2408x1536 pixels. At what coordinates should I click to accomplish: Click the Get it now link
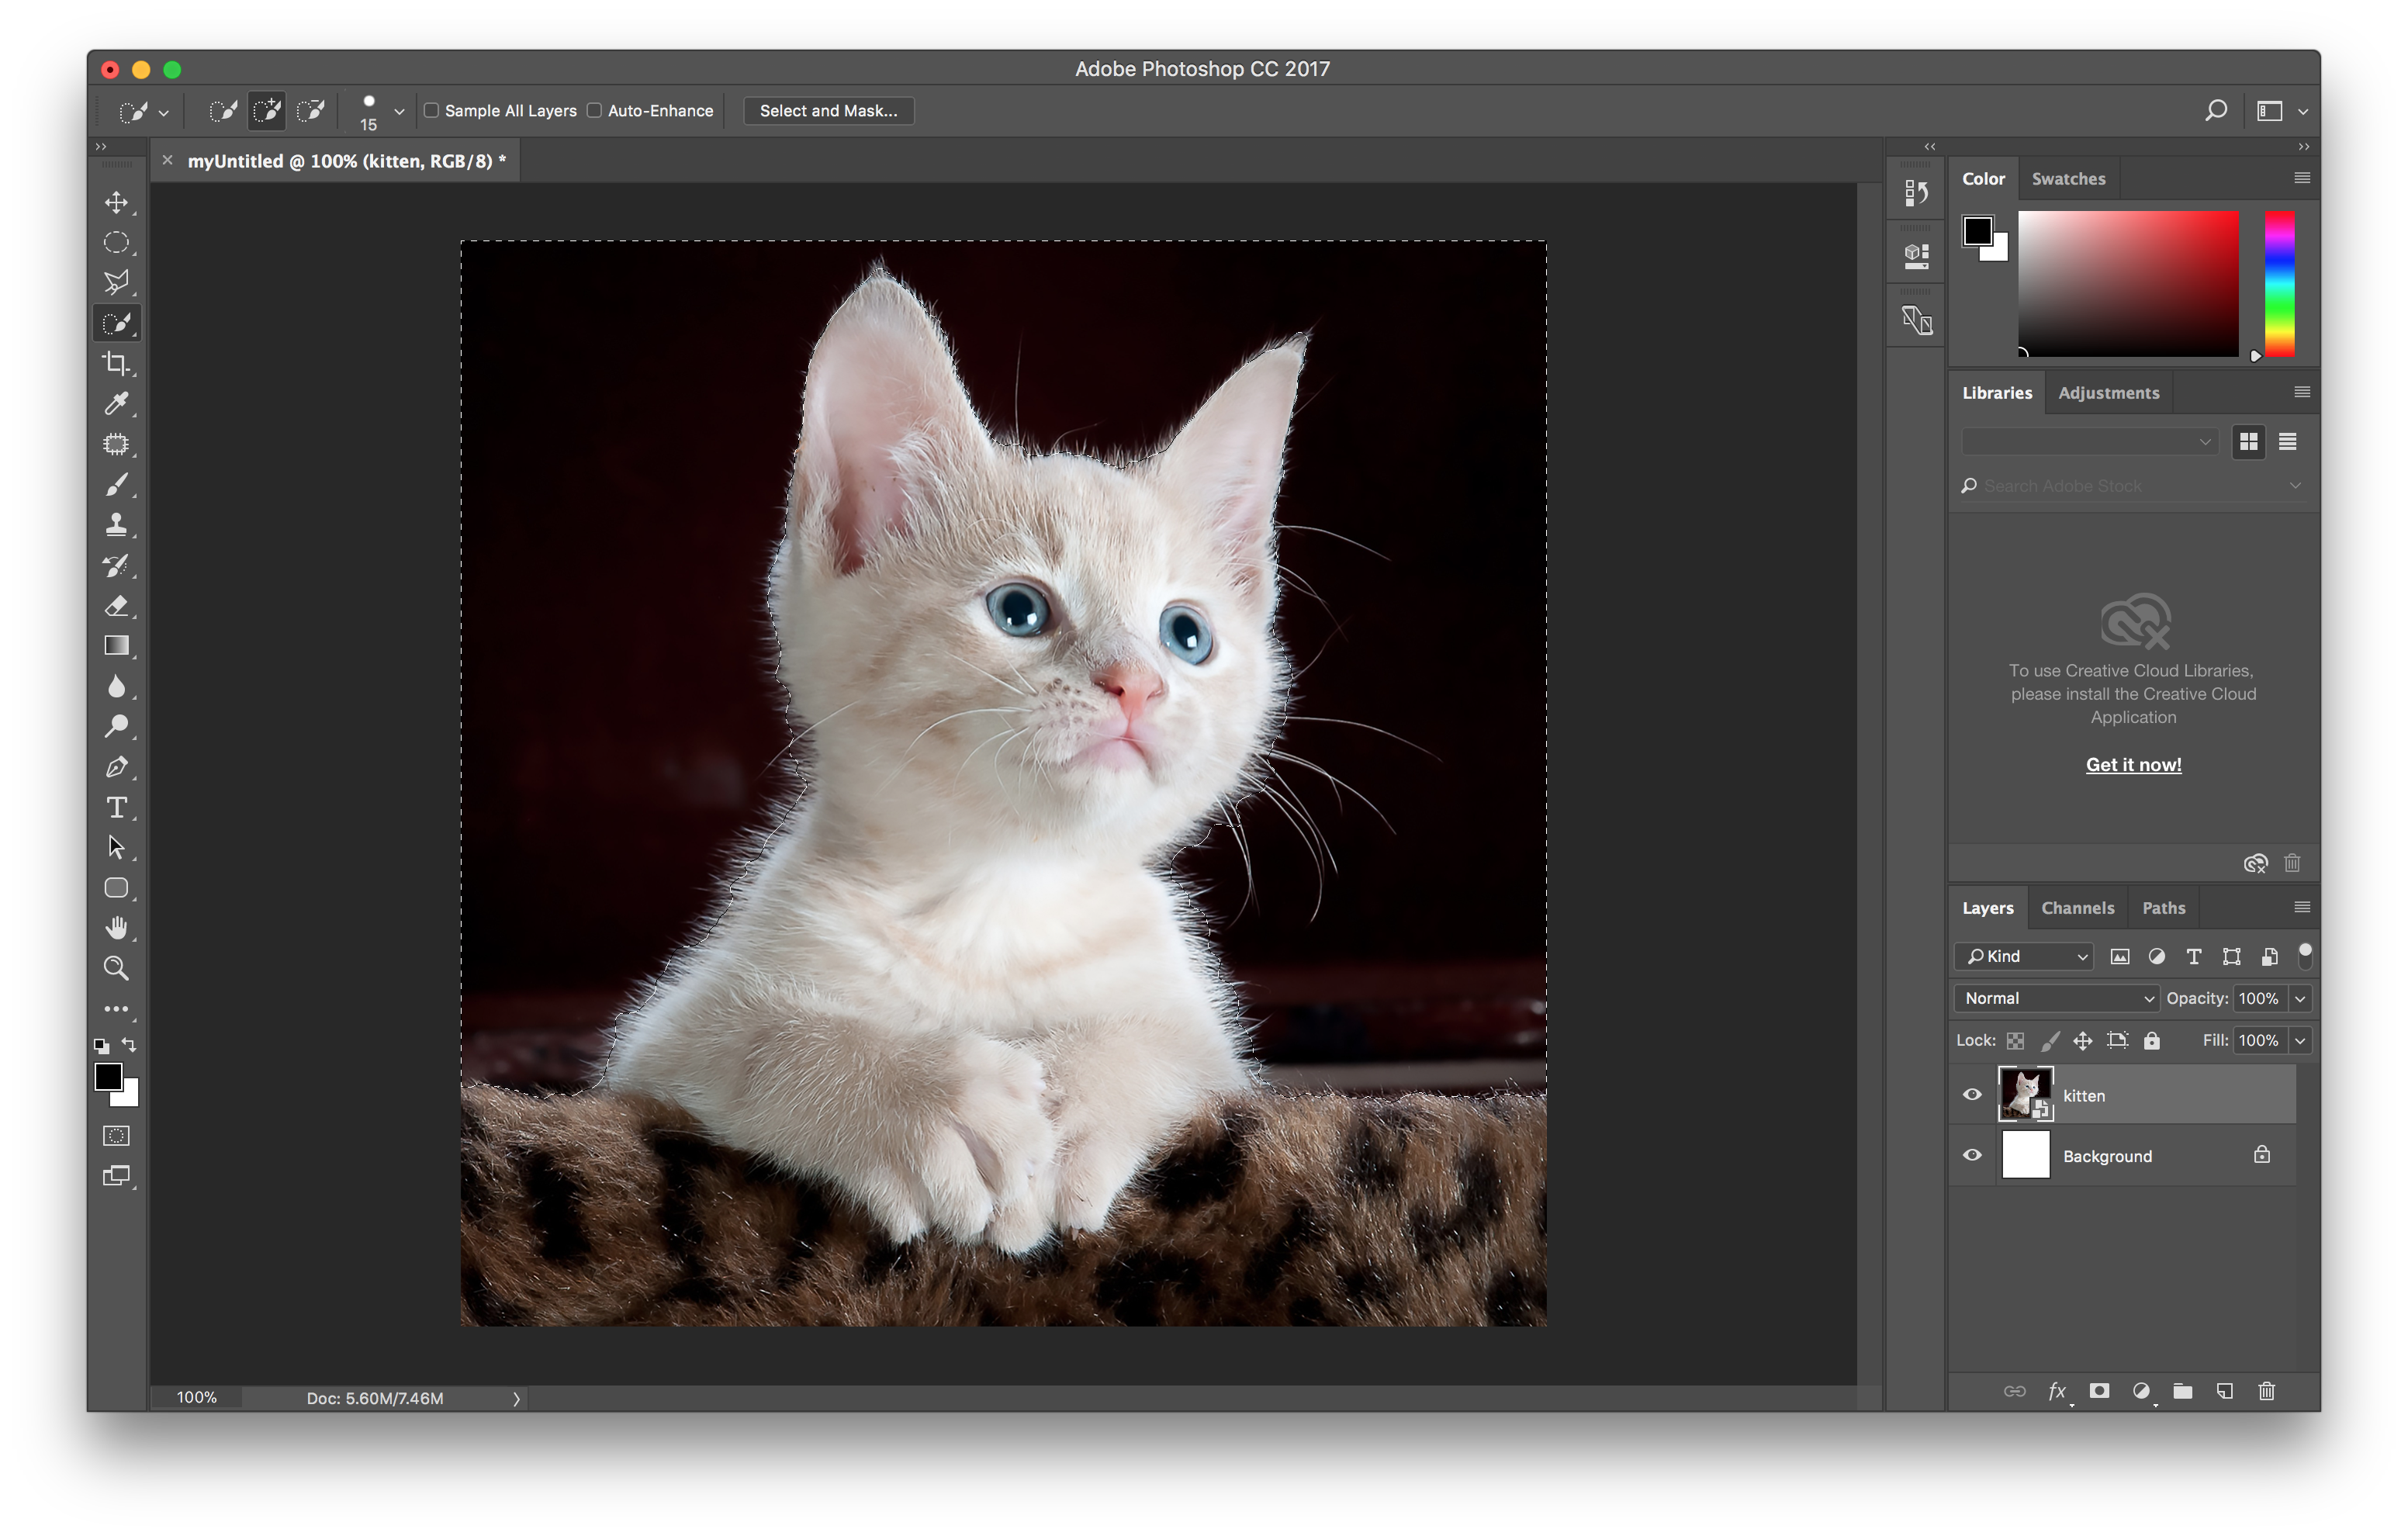tap(2133, 764)
